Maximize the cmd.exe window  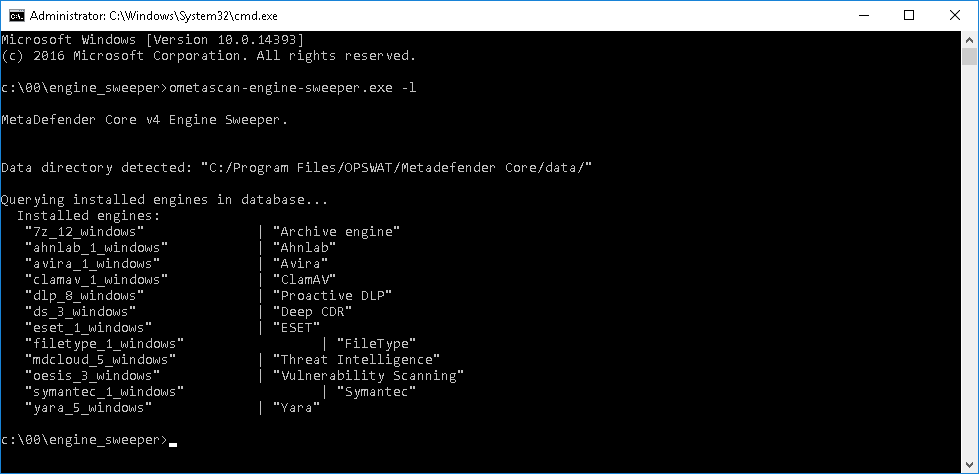click(x=908, y=16)
